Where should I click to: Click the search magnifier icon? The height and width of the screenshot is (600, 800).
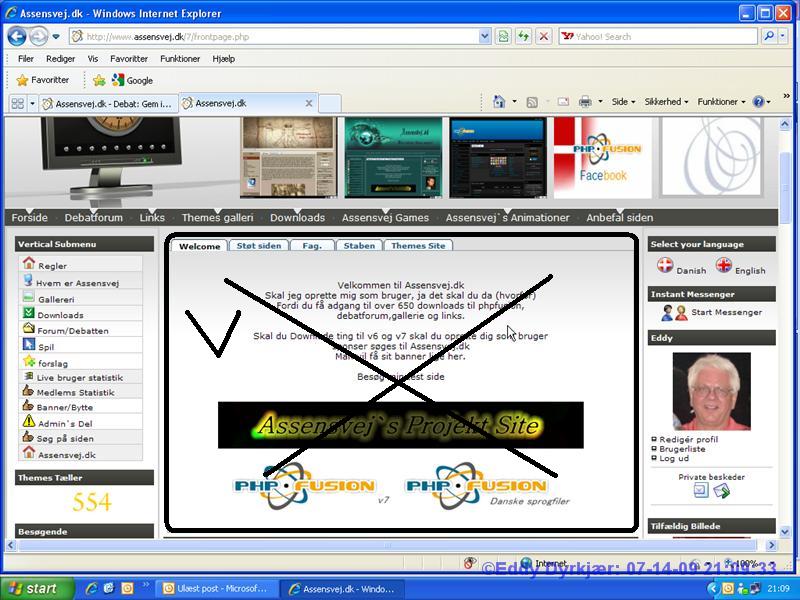[x=769, y=36]
